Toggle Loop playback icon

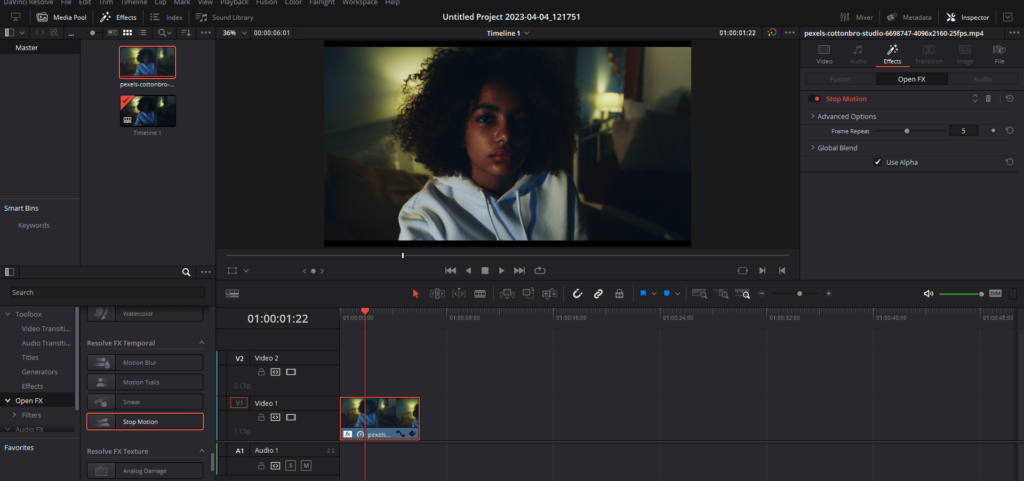tap(539, 270)
